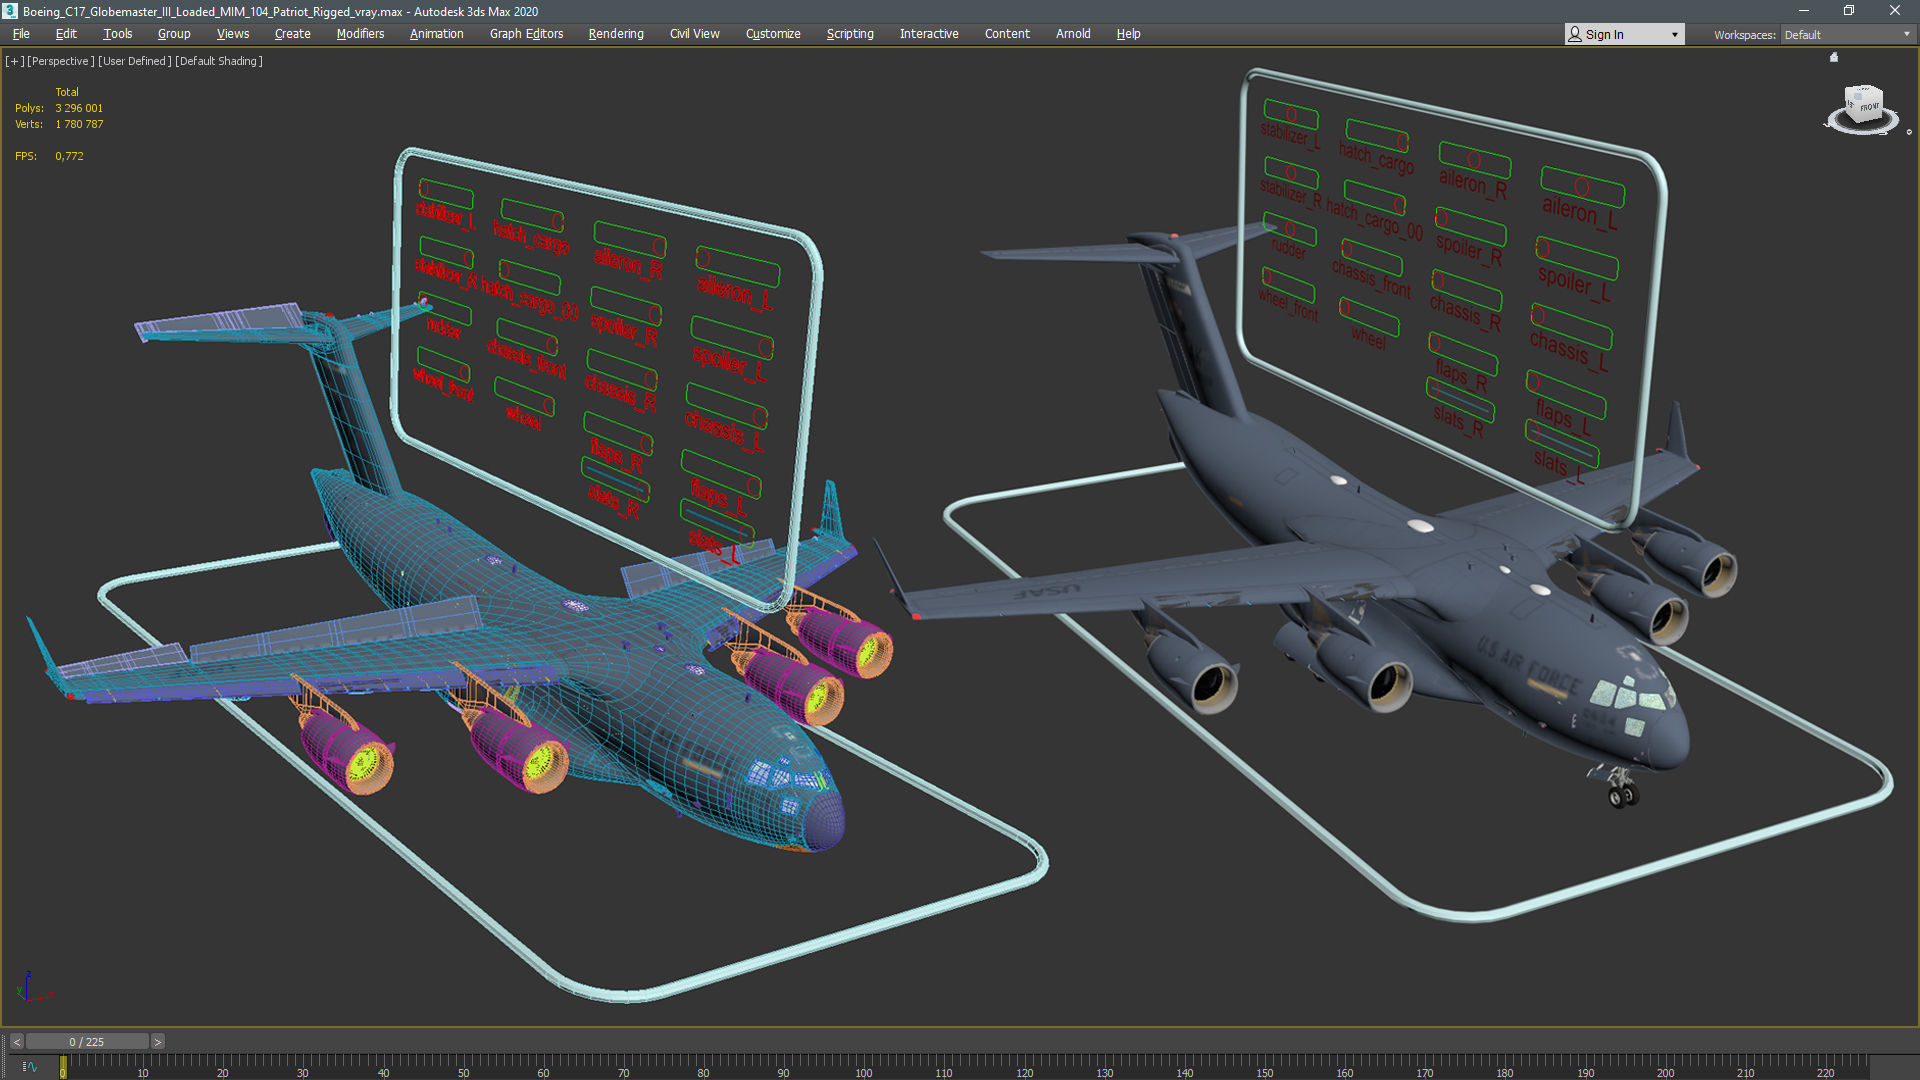This screenshot has width=1920, height=1080.
Task: Open the Interactive menu
Action: tap(929, 34)
